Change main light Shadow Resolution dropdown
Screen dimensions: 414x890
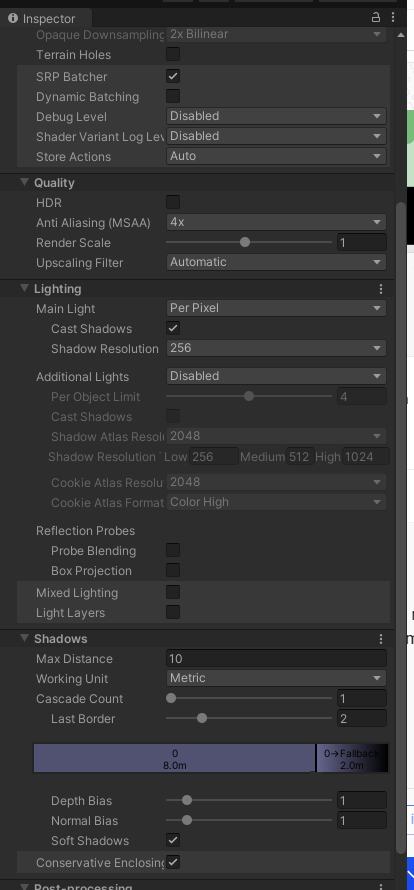(276, 348)
